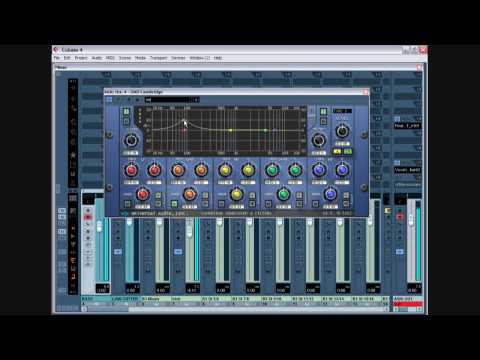Click the green band's left upper knob
480x360 pixels.
[272, 170]
